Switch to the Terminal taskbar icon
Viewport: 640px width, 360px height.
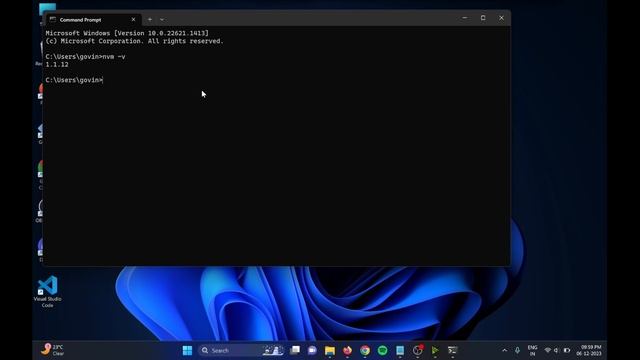pyautogui.click(x=452, y=350)
